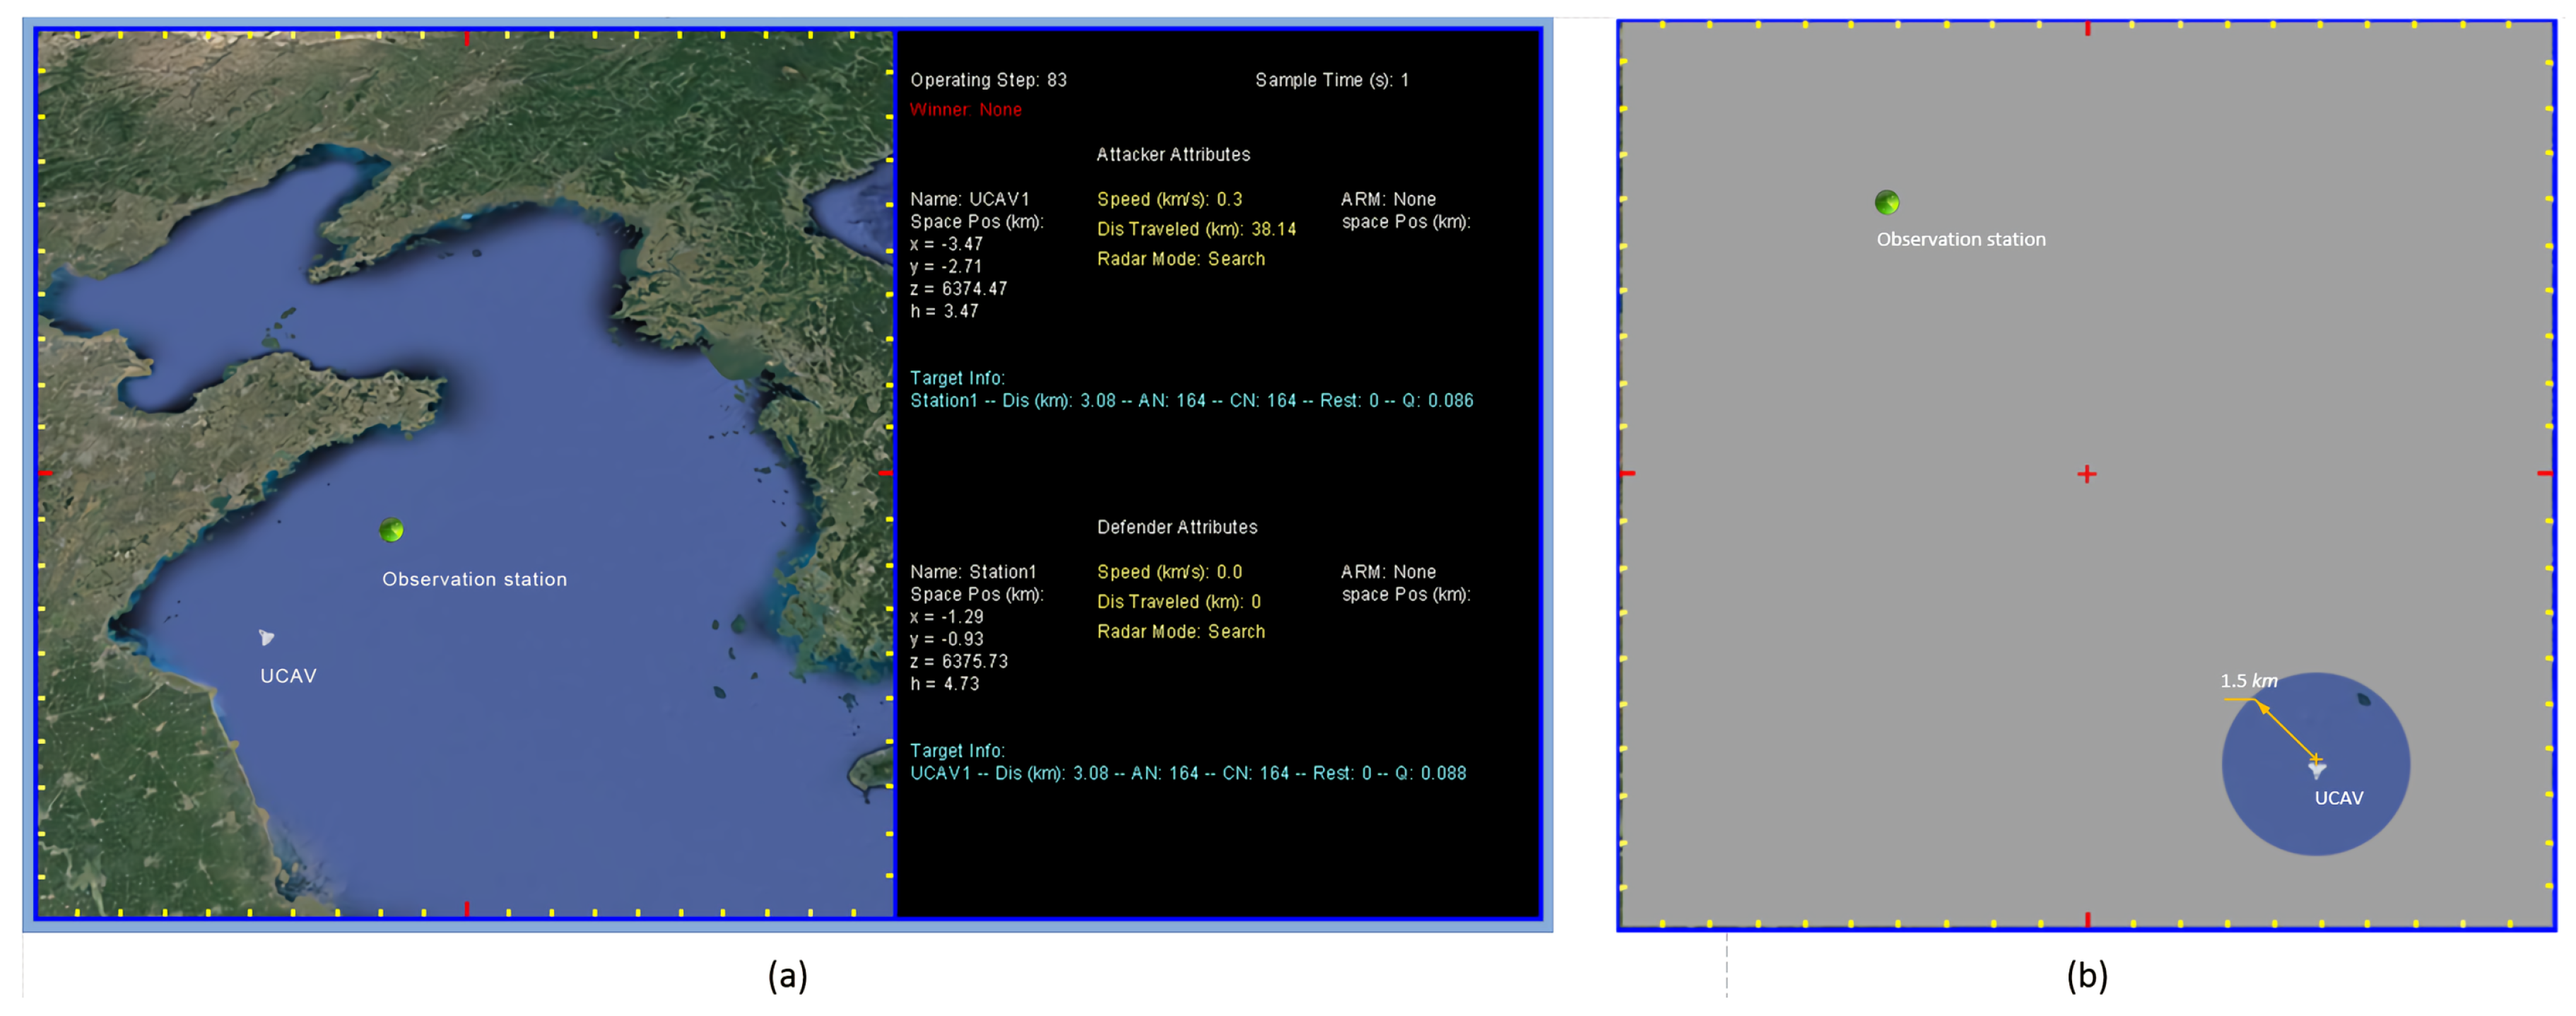Click the UCAV aircraft icon inside the blue circle
The height and width of the screenshot is (1016, 2576).
pyautogui.click(x=2317, y=768)
